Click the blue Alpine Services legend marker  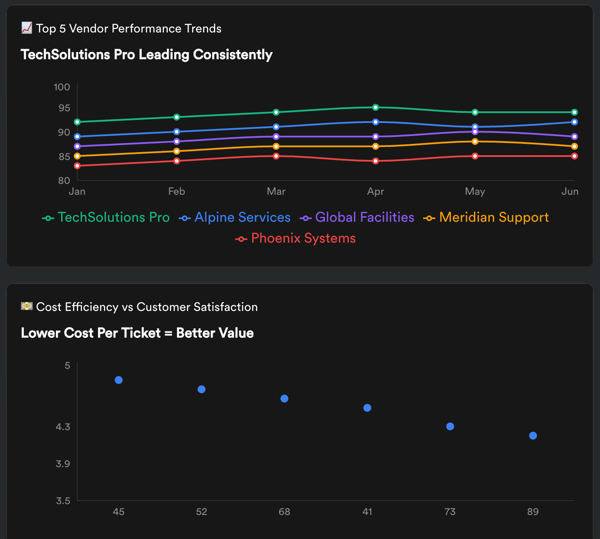click(184, 218)
